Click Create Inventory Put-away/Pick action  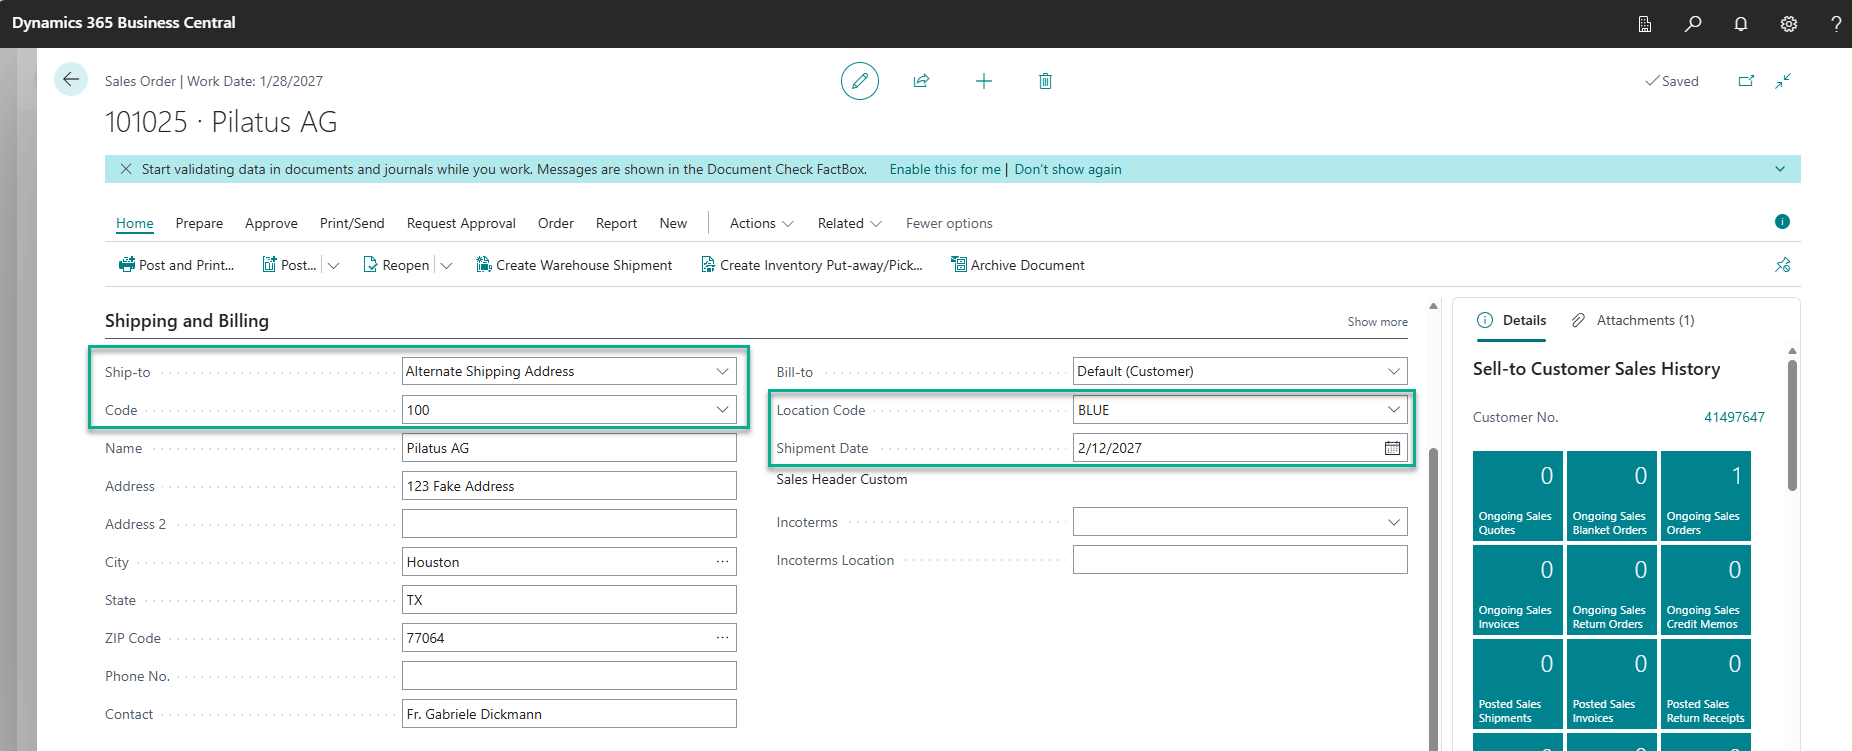pos(812,265)
